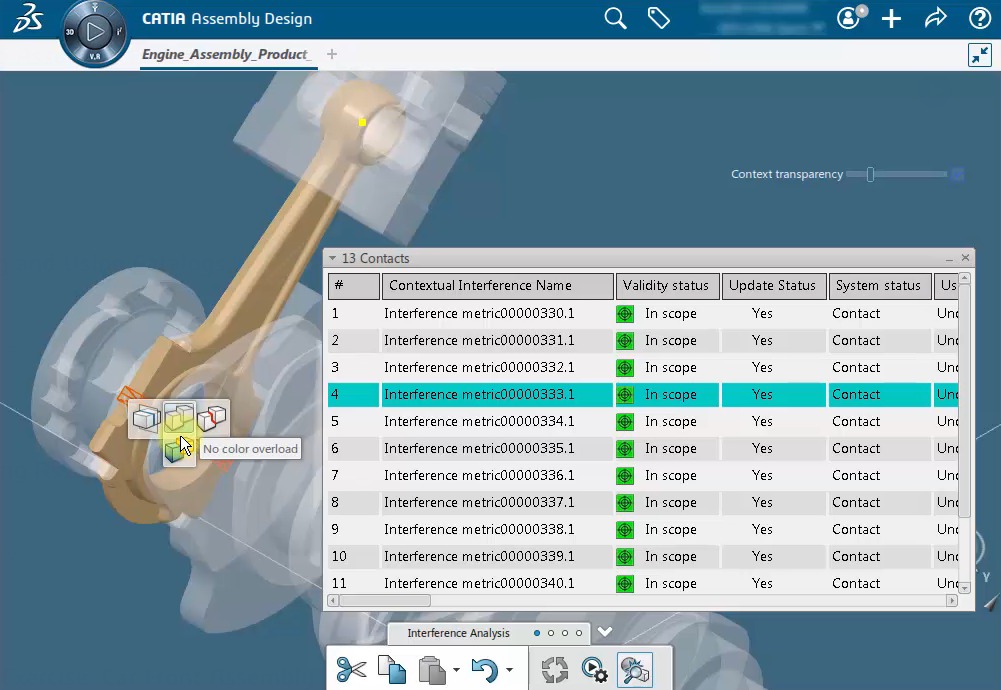Image resolution: width=1001 pixels, height=690 pixels.
Task: Click the scroll right arrow of contacts table
Action: coord(952,601)
